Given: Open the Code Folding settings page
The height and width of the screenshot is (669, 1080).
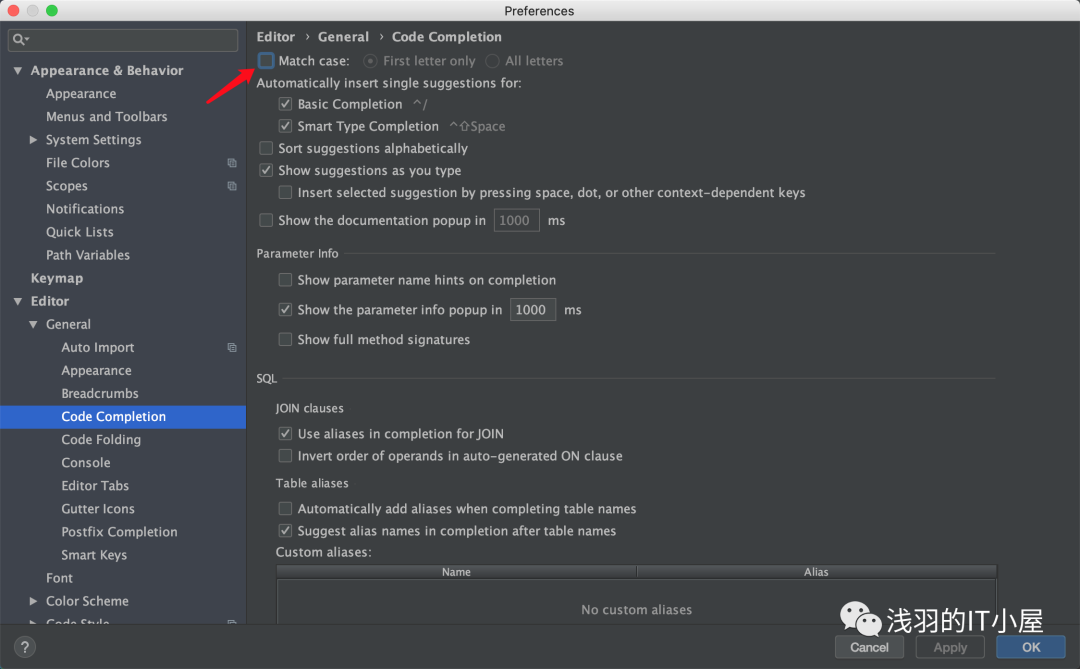Looking at the screenshot, I should click(101, 440).
